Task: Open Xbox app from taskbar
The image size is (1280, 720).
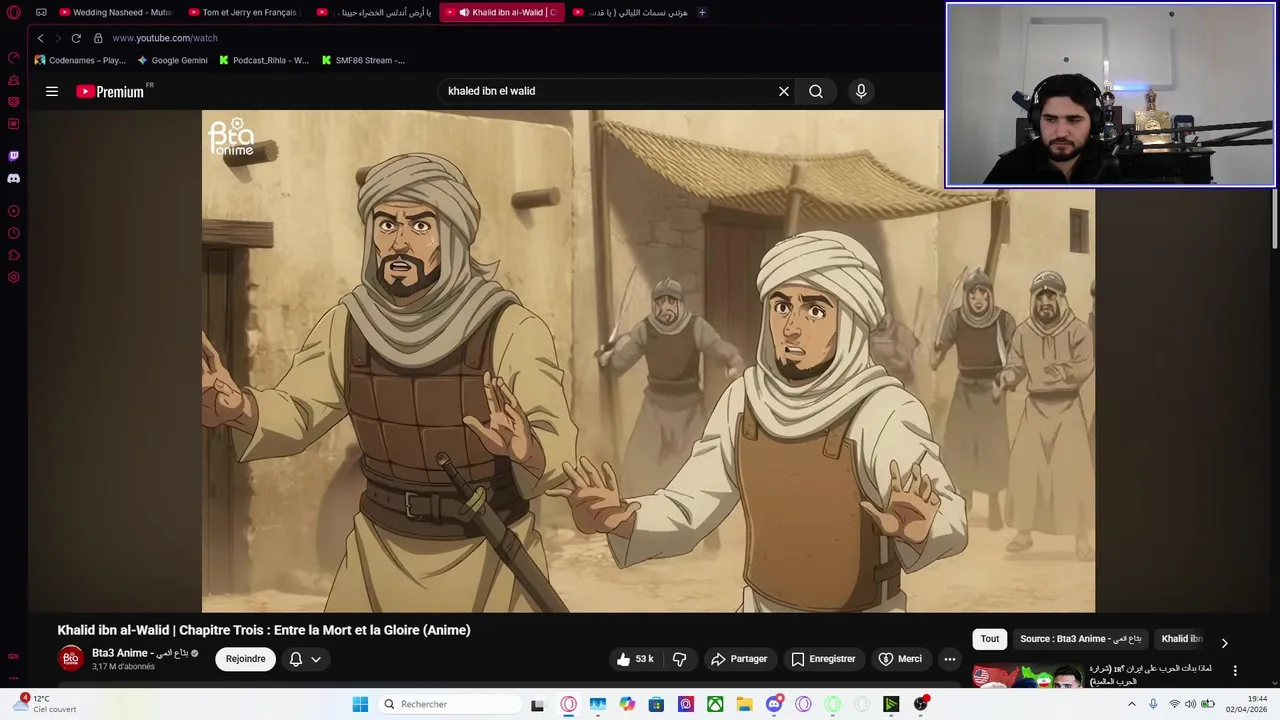Action: coord(715,704)
